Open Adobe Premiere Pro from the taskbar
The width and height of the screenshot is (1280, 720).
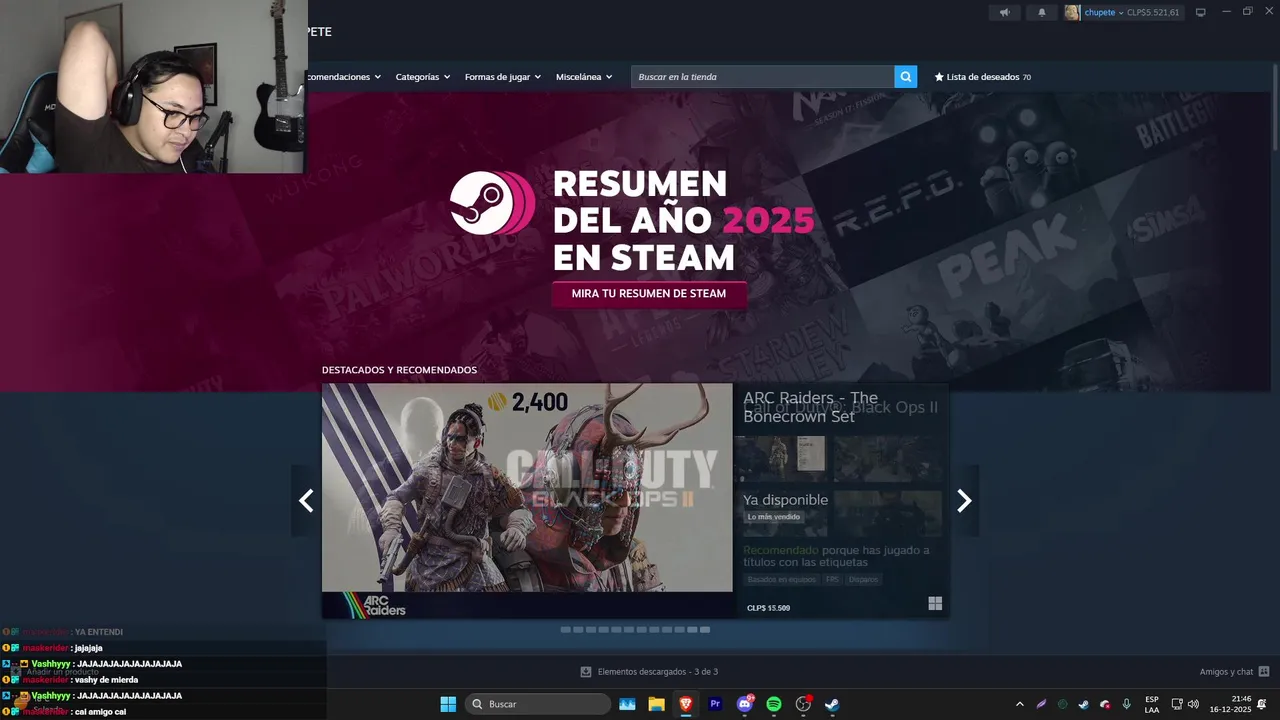click(715, 704)
